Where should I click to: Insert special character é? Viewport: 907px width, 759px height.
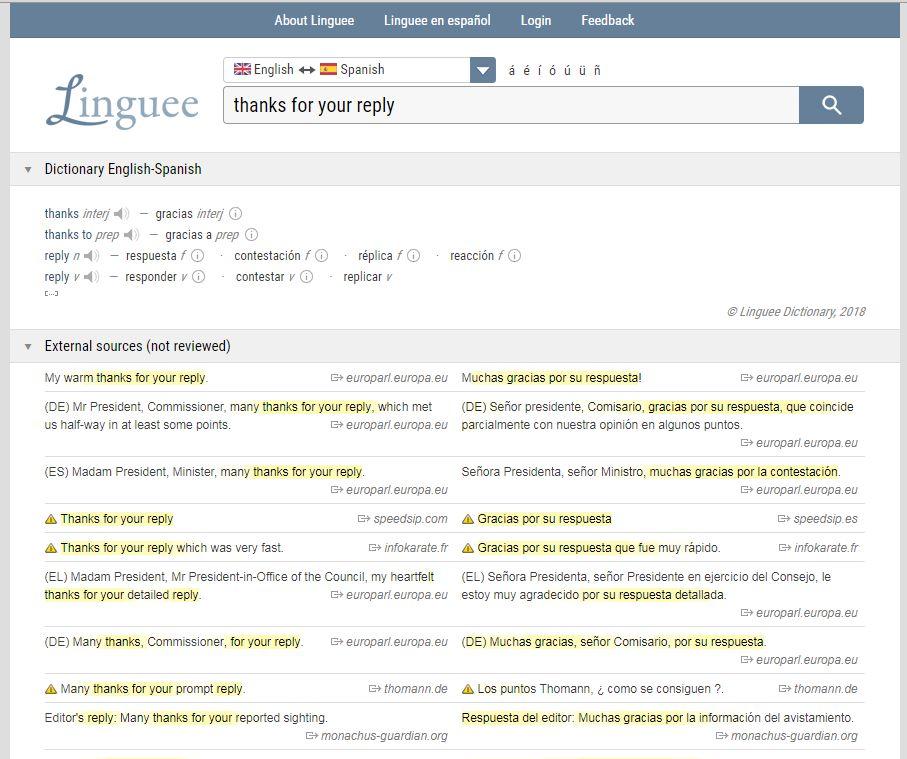[526, 71]
